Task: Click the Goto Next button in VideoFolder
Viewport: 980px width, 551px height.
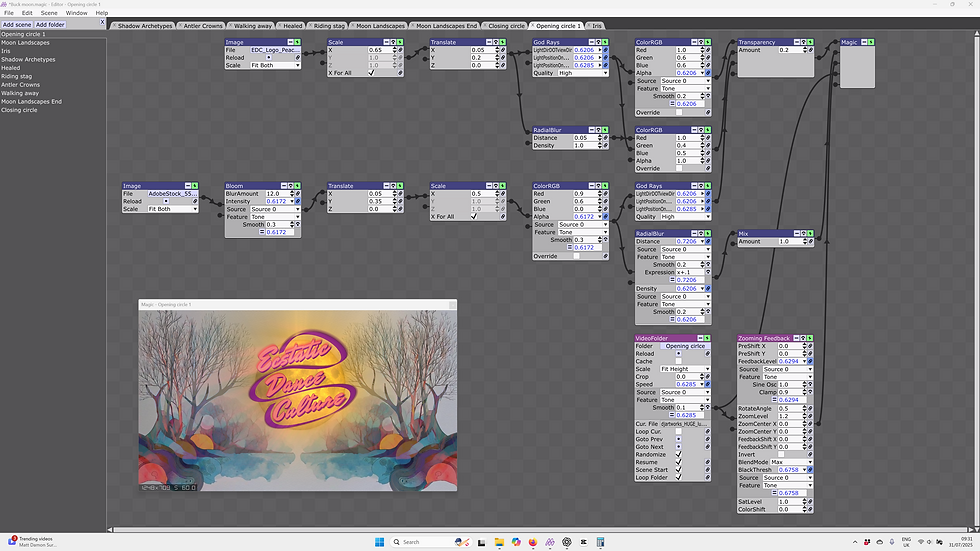Action: coord(678,447)
